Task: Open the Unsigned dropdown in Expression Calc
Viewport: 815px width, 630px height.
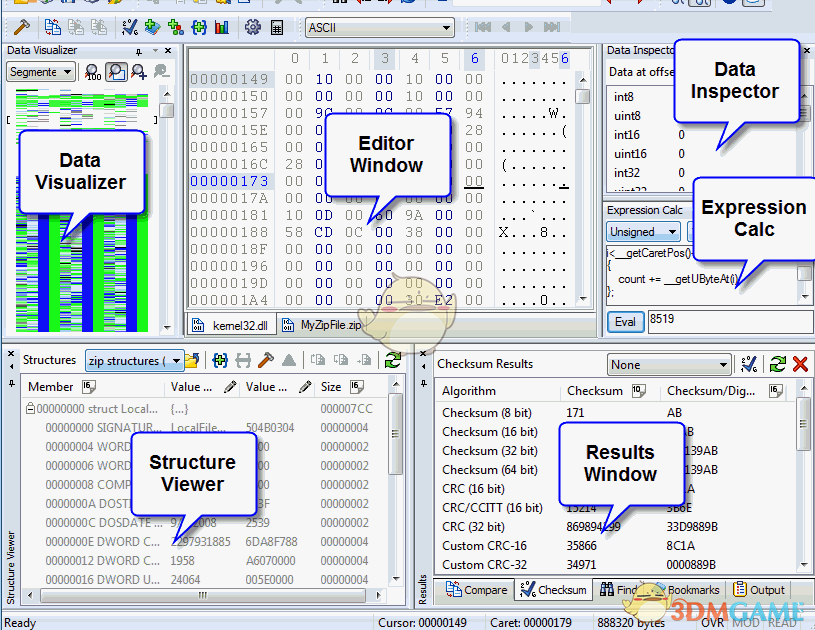Action: (x=643, y=231)
